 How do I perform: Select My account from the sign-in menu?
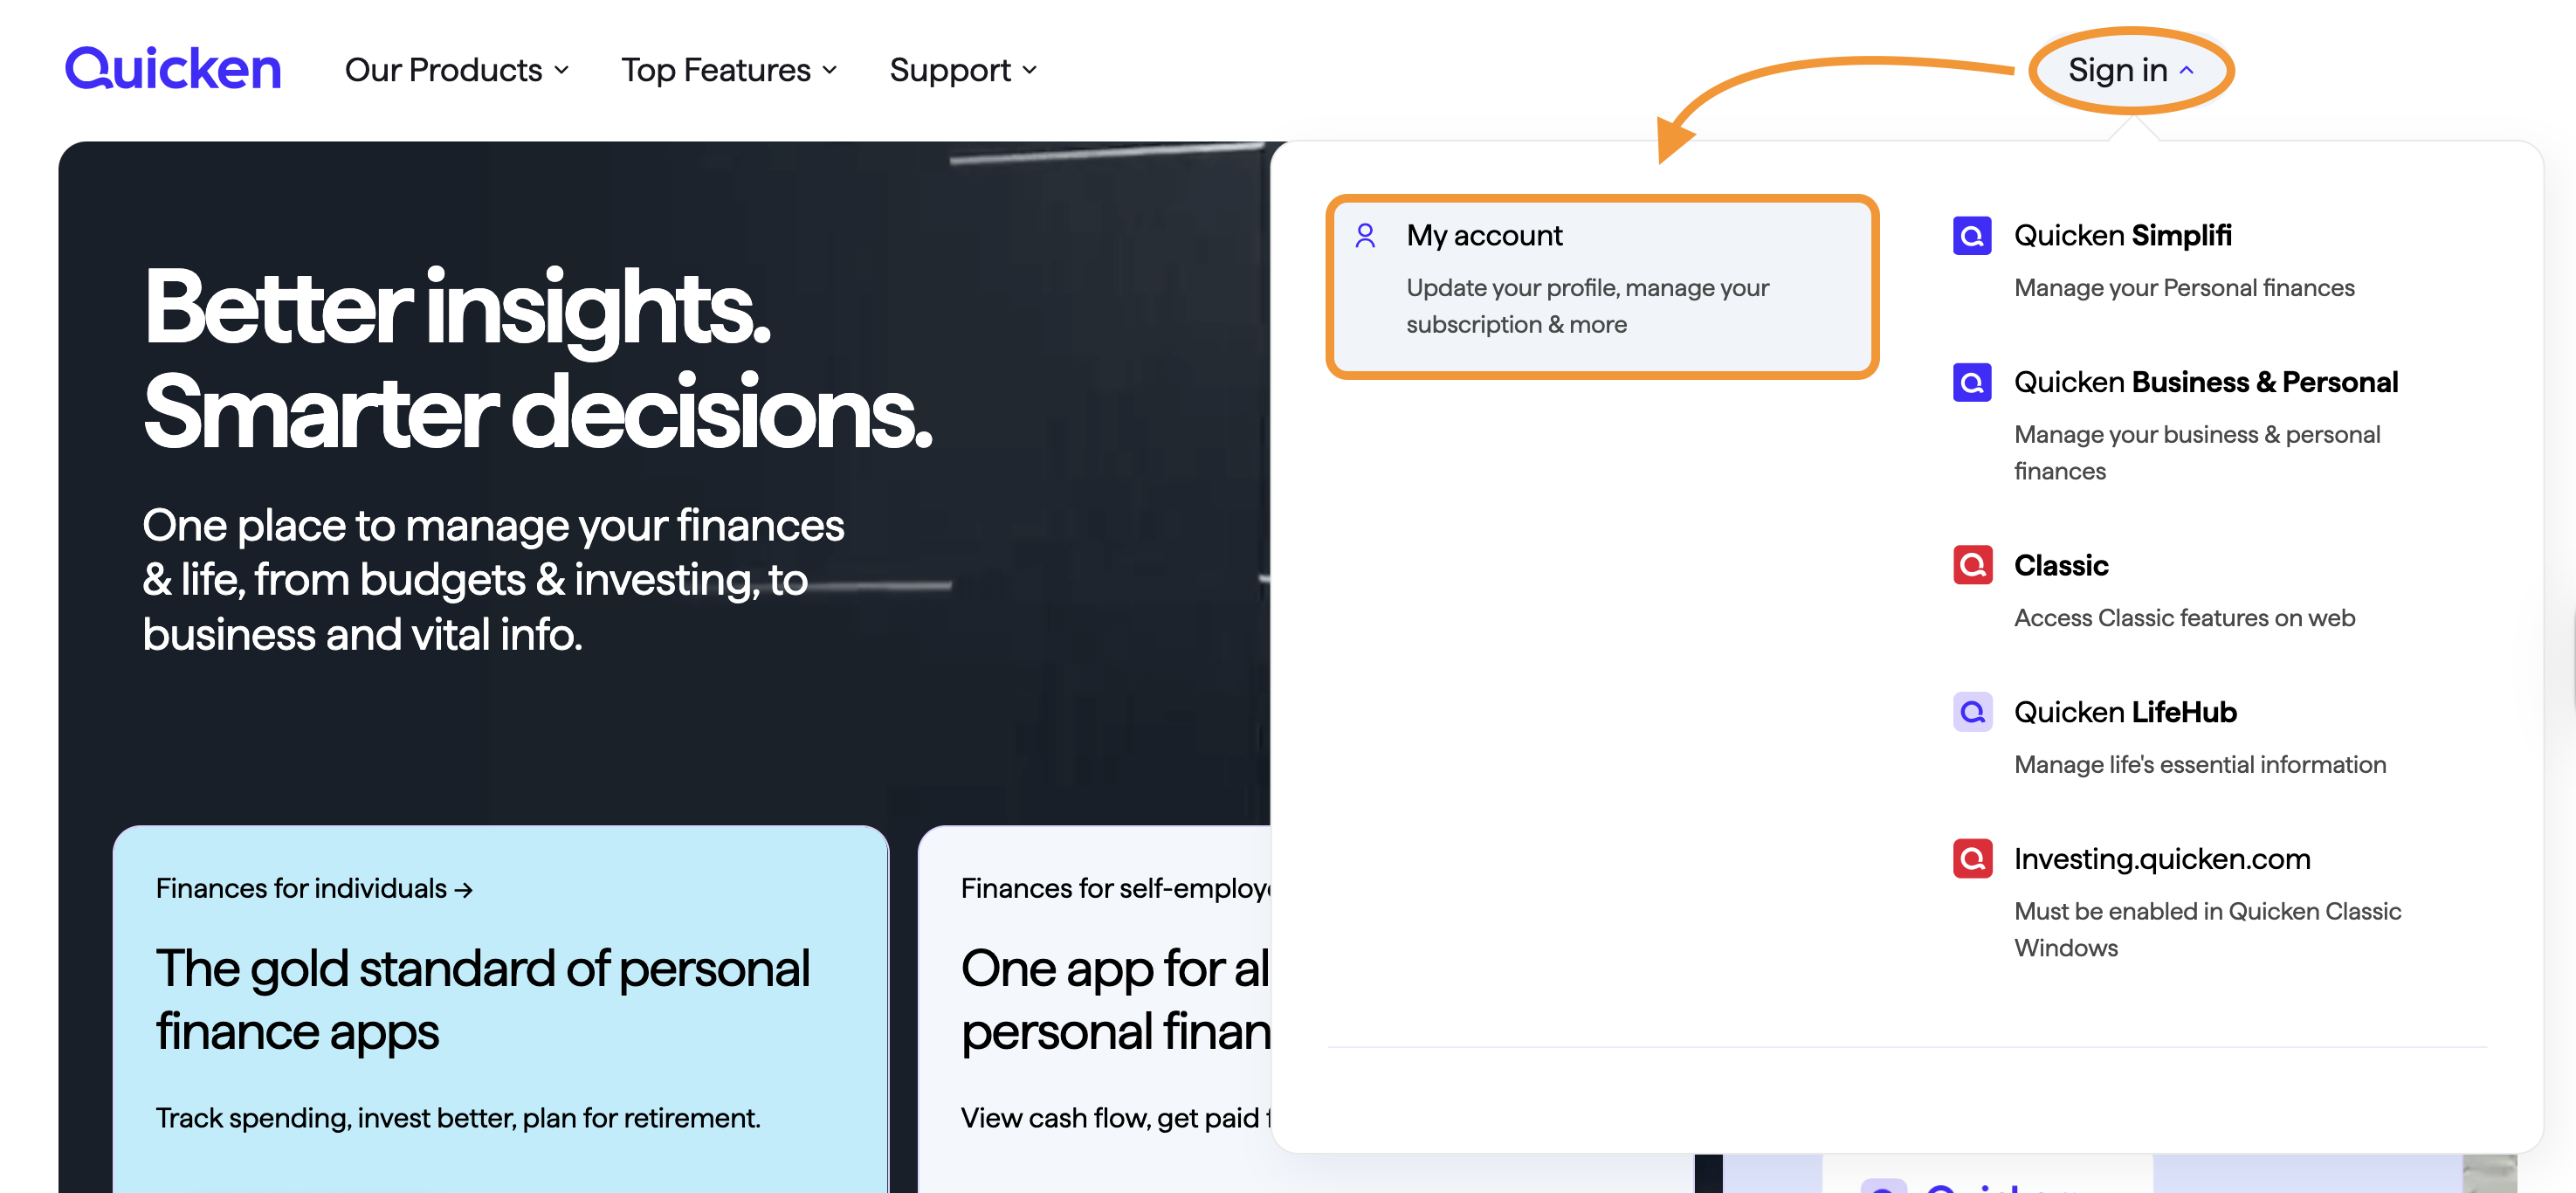[1602, 286]
